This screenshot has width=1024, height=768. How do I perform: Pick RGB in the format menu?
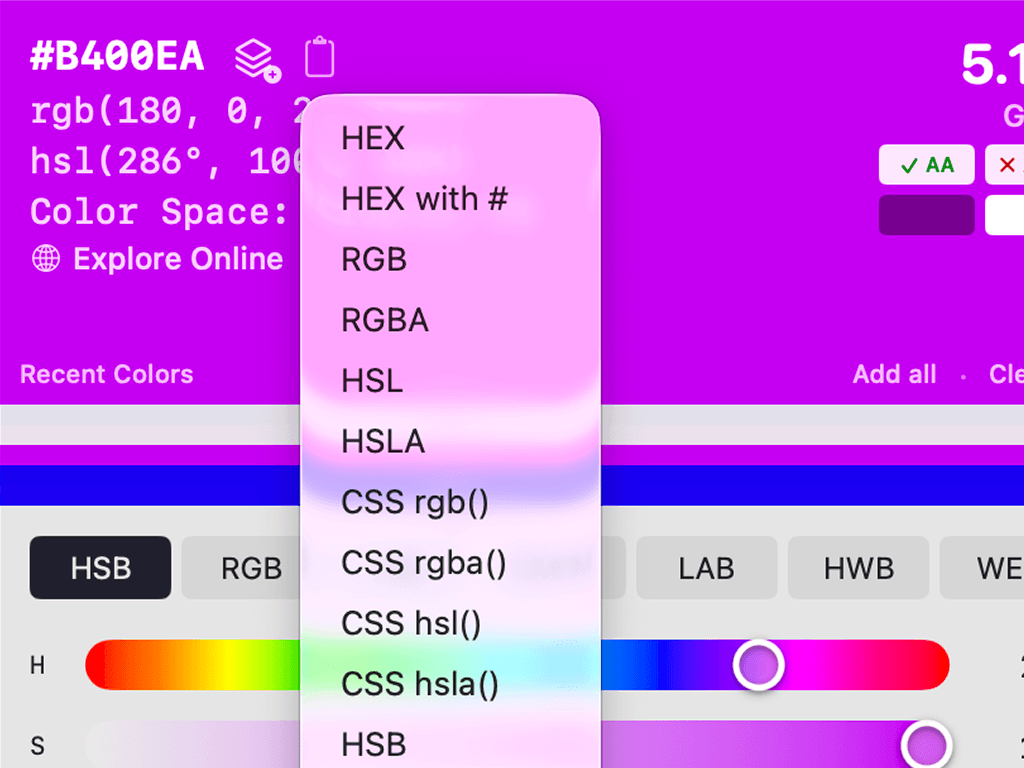click(374, 260)
